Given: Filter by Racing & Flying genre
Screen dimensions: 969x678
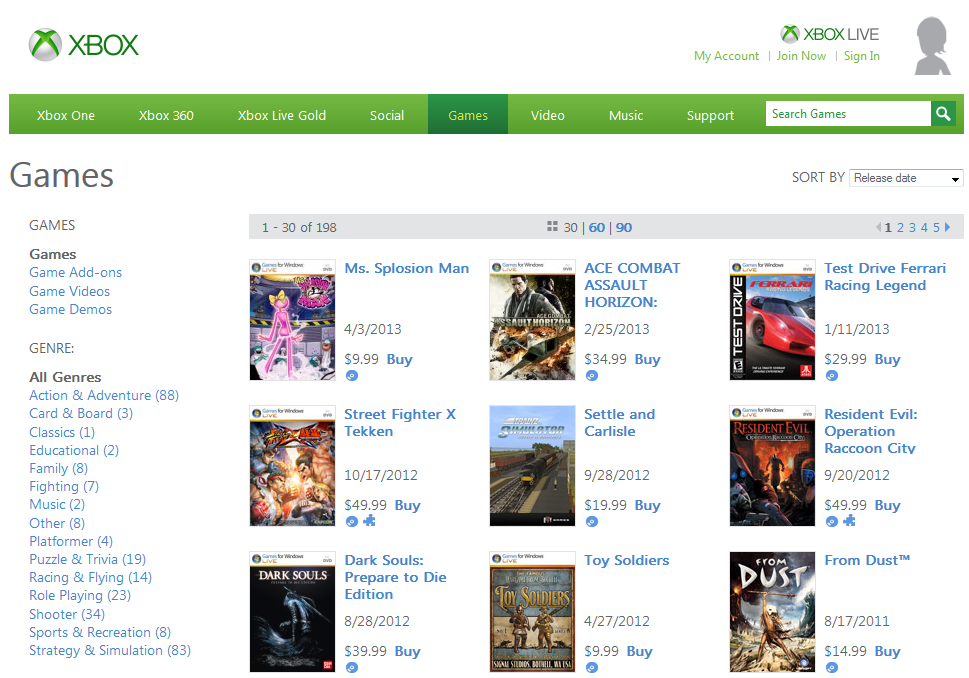Looking at the screenshot, I should point(90,577).
